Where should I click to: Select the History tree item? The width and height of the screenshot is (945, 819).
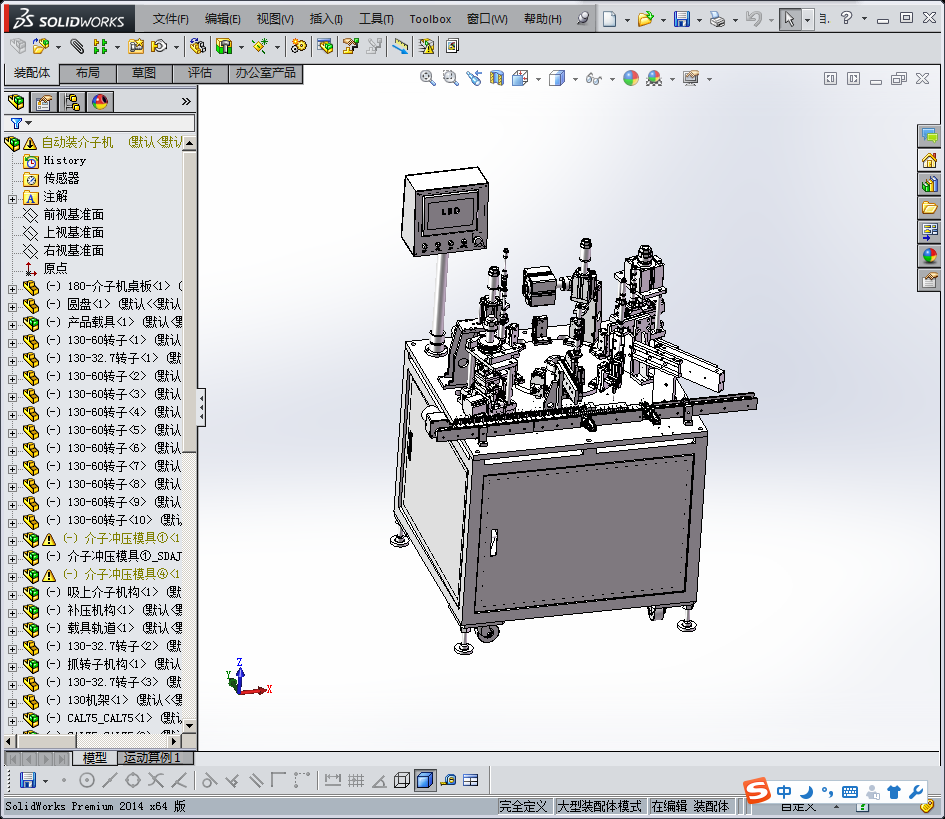click(64, 160)
